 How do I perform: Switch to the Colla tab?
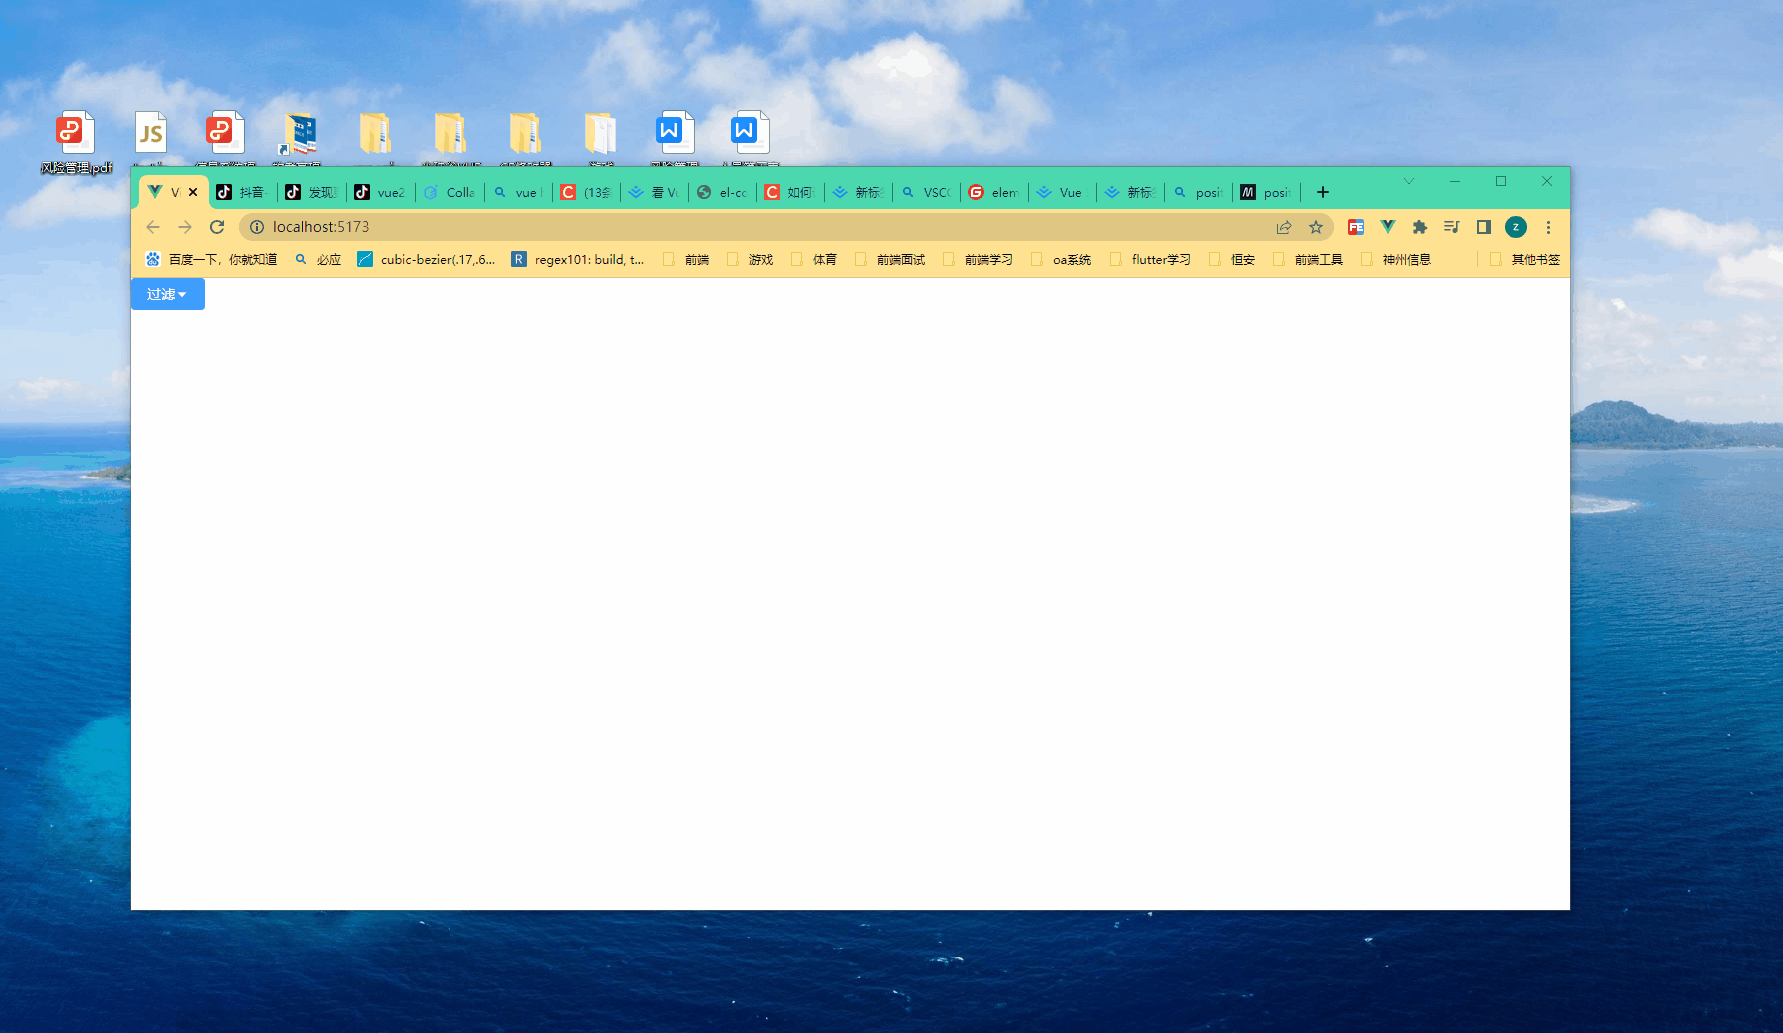[x=450, y=192]
